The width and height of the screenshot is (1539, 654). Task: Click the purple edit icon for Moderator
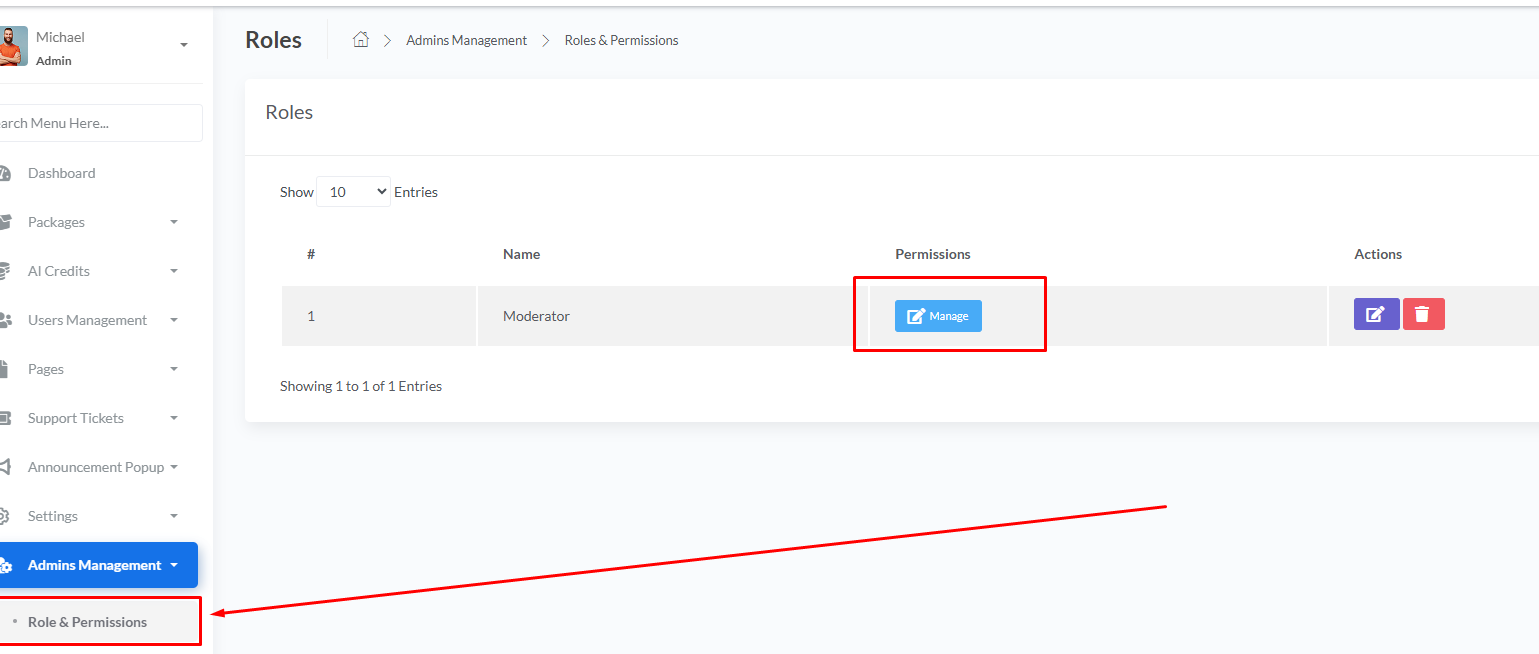tap(1376, 314)
